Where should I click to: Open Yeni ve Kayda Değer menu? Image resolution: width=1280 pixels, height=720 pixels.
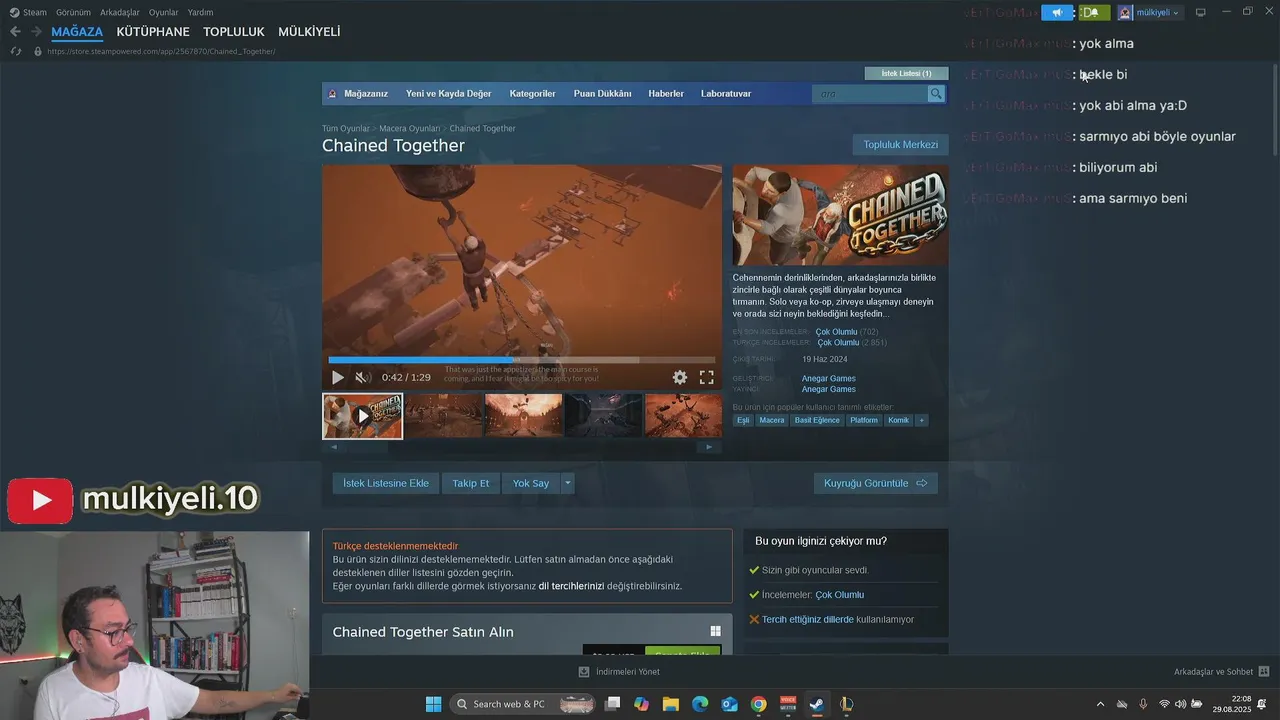[449, 93]
